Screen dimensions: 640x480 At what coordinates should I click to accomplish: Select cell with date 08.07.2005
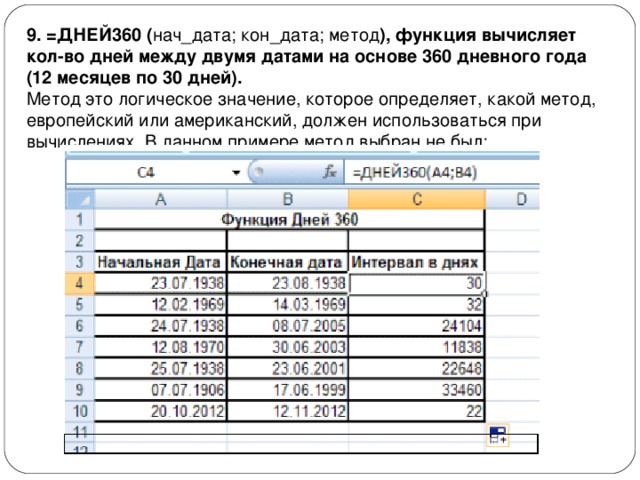pyautogui.click(x=288, y=326)
